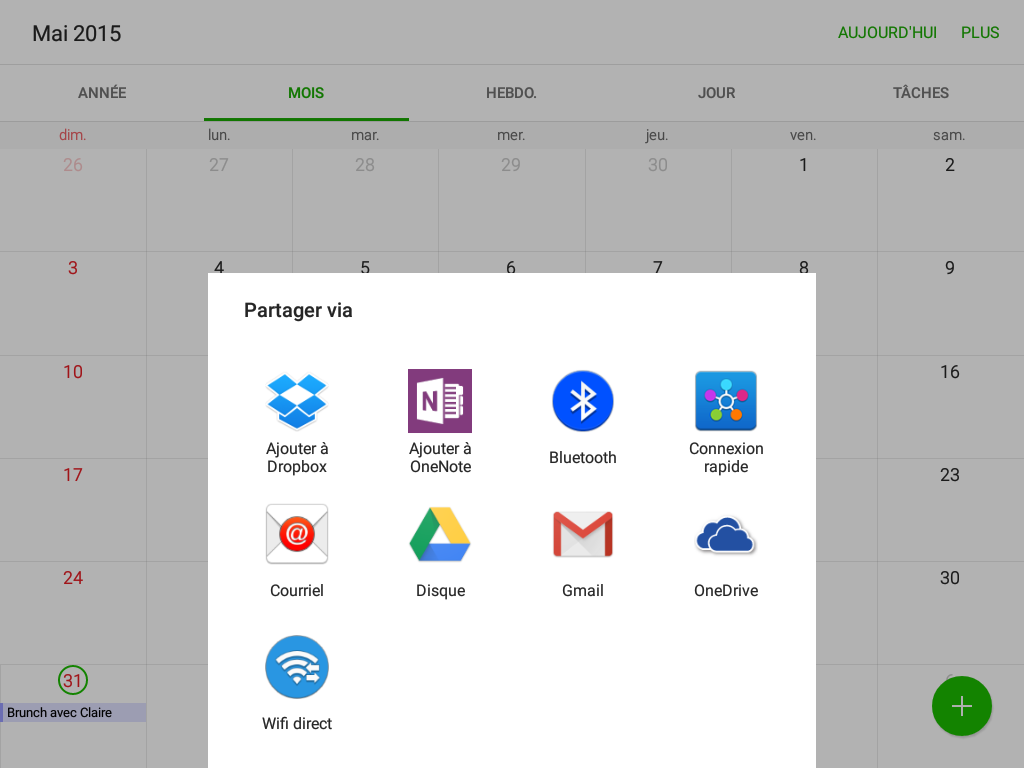Switch to the ANNÉE tab
This screenshot has height=768, width=1024.
tap(102, 93)
